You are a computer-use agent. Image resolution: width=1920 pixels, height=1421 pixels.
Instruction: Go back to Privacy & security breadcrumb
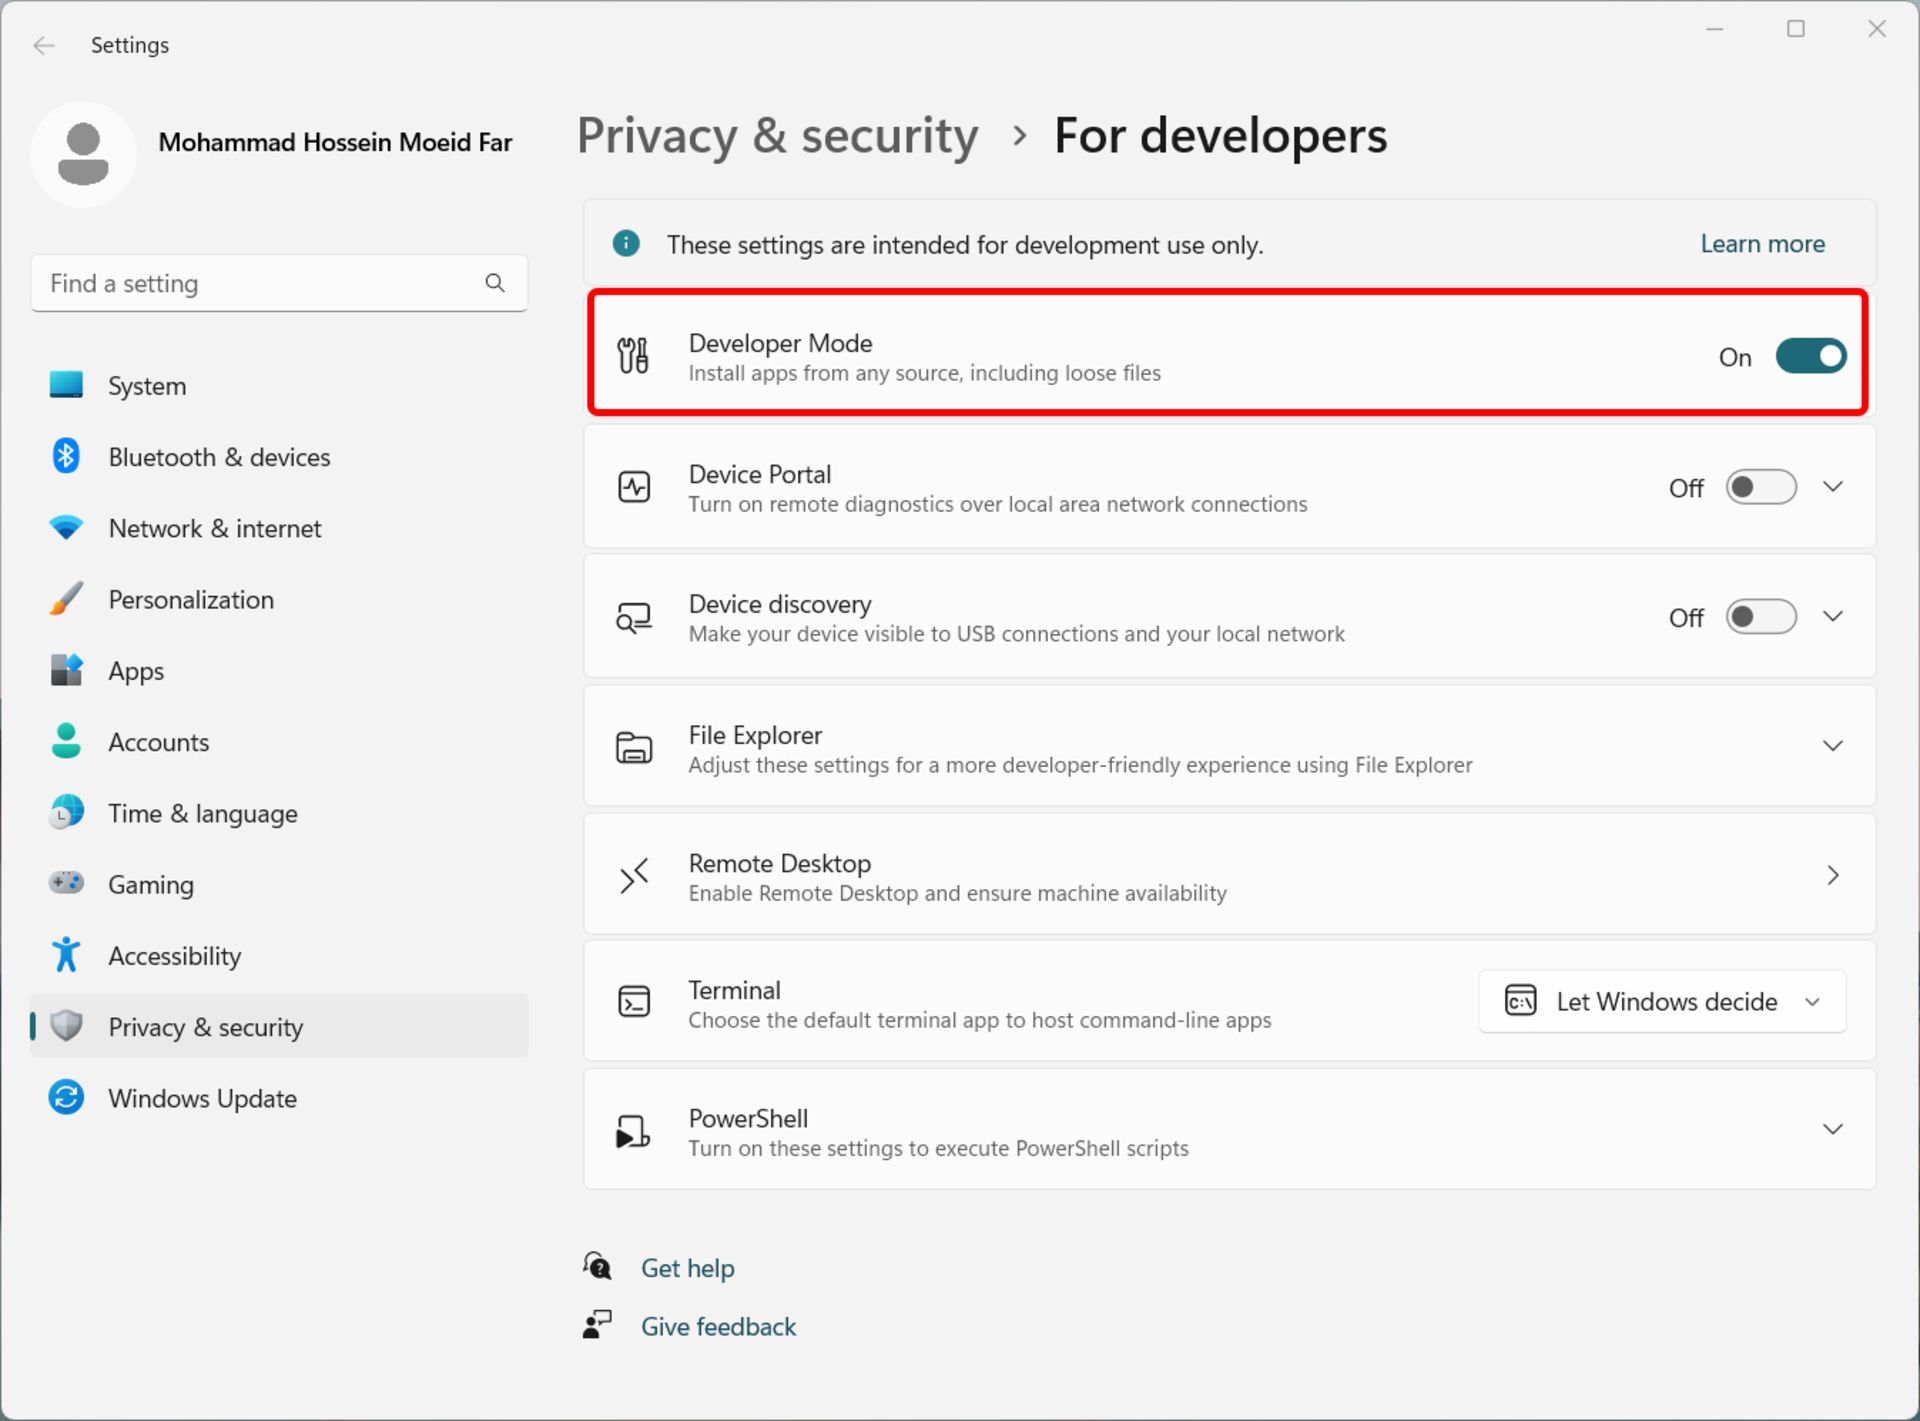point(778,136)
